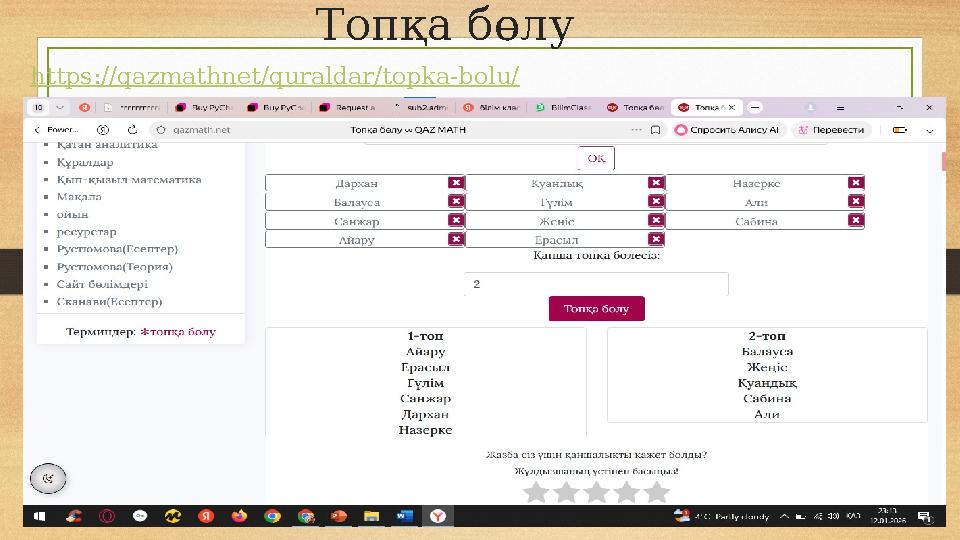The width and height of the screenshot is (960, 540).
Task: Open Рустюмова(Теория) sidebar link
Action: point(114,266)
